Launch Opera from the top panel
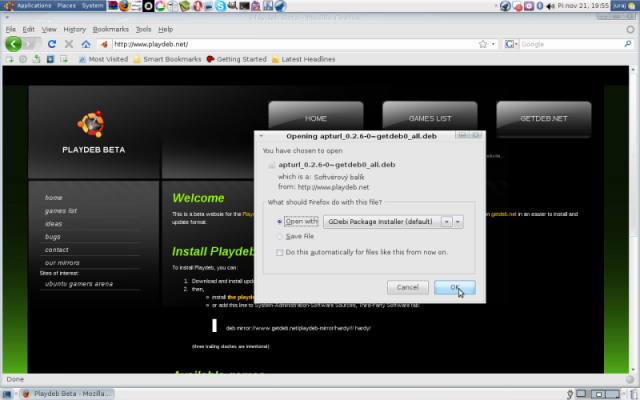This screenshot has width=640, height=400. [198, 6]
